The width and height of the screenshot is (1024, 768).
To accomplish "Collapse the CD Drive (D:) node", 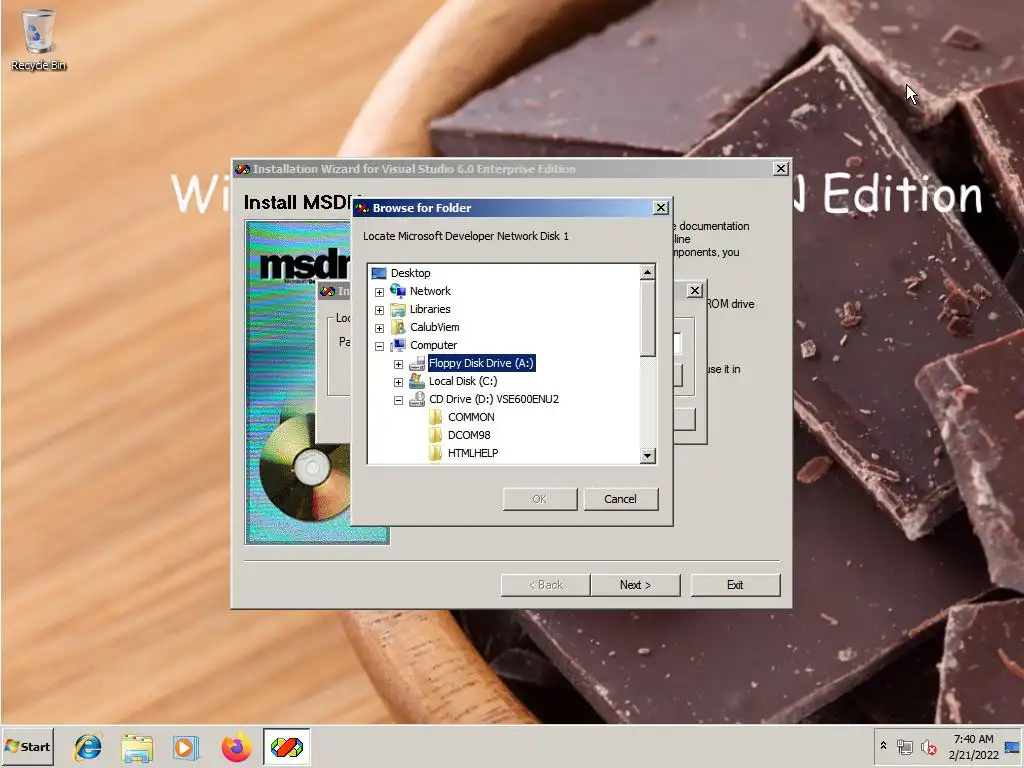I will tap(398, 400).
